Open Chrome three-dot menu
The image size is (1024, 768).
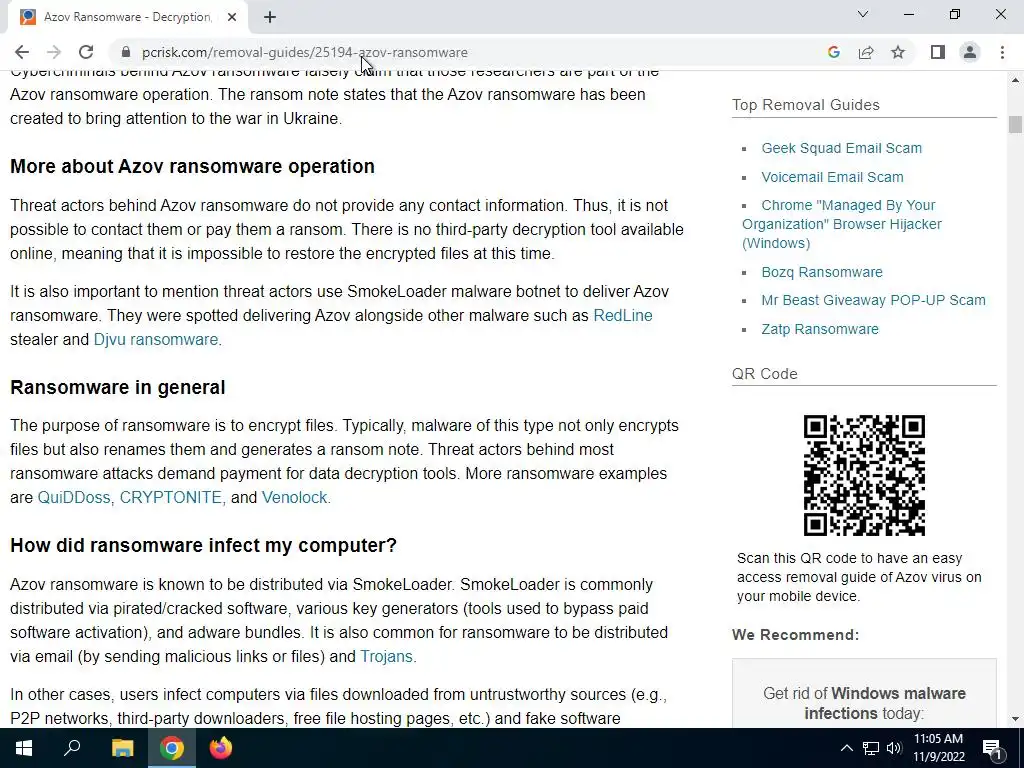coord(1002,52)
